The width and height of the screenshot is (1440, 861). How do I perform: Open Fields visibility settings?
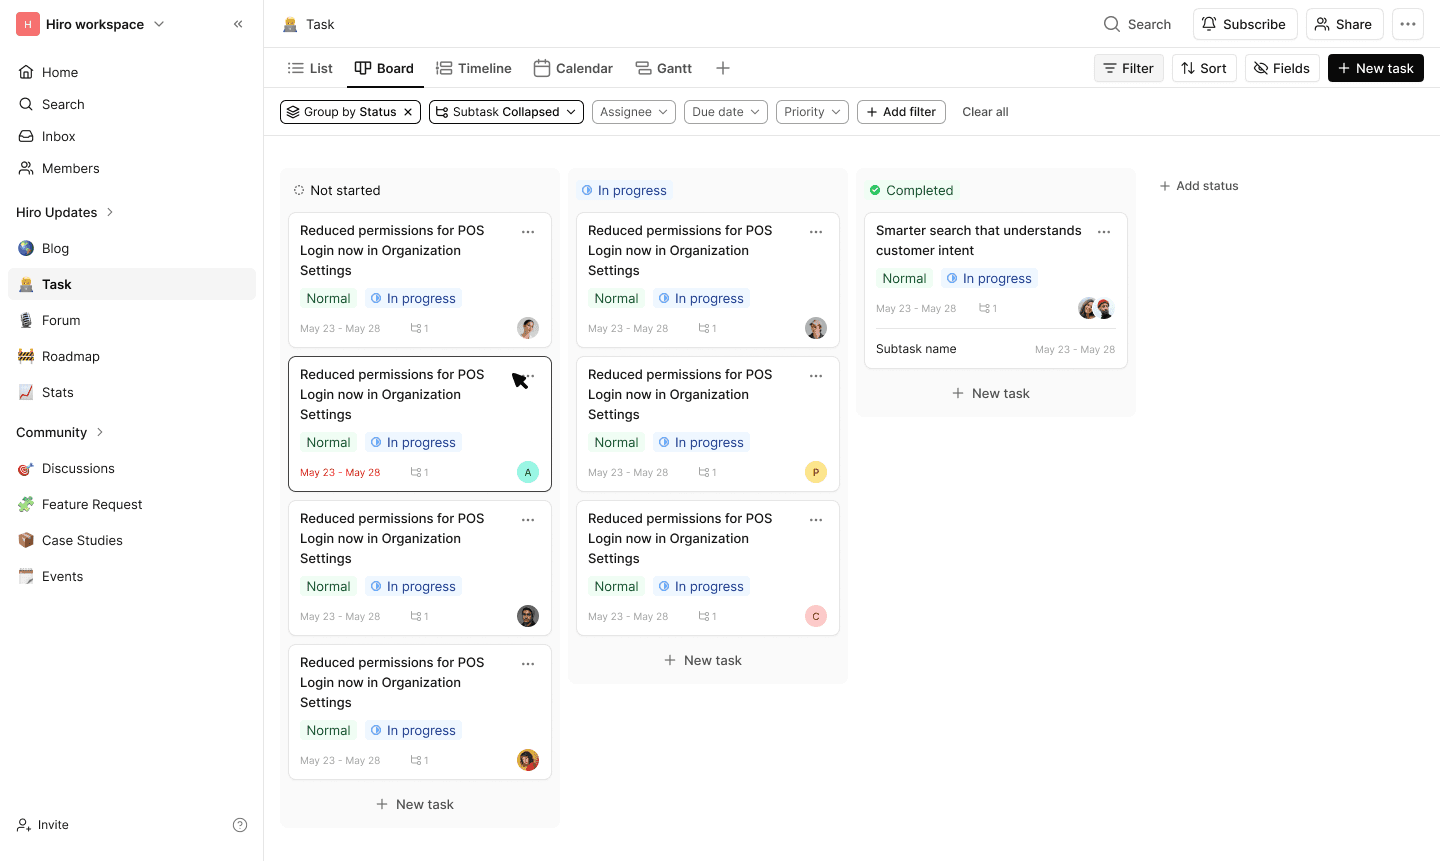[x=1282, y=68]
